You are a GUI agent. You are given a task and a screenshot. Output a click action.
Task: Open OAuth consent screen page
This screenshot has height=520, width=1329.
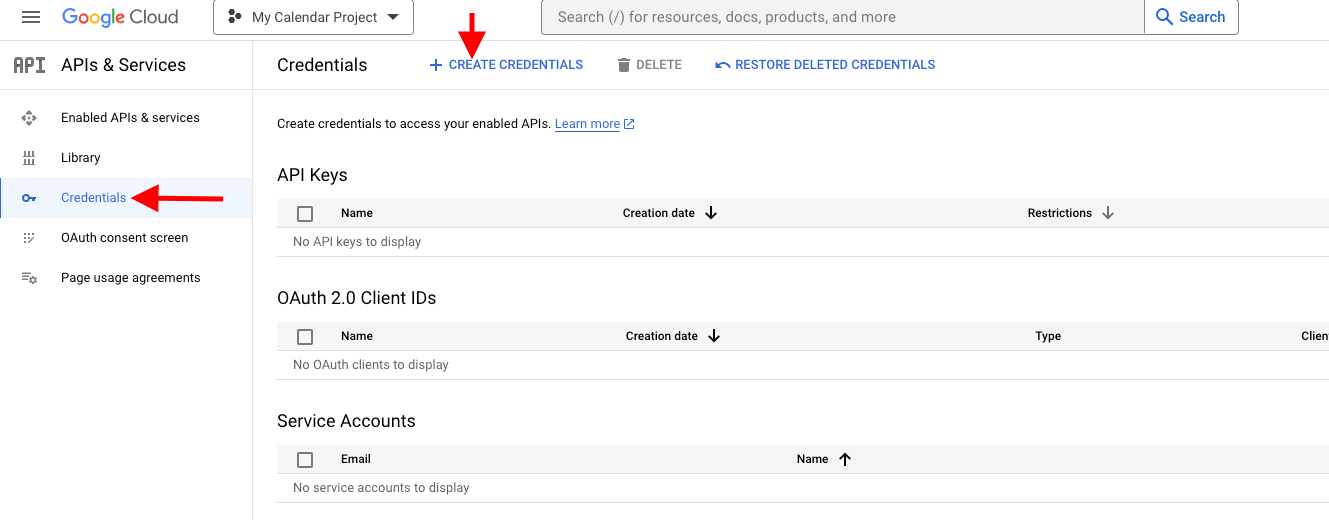[x=124, y=238]
